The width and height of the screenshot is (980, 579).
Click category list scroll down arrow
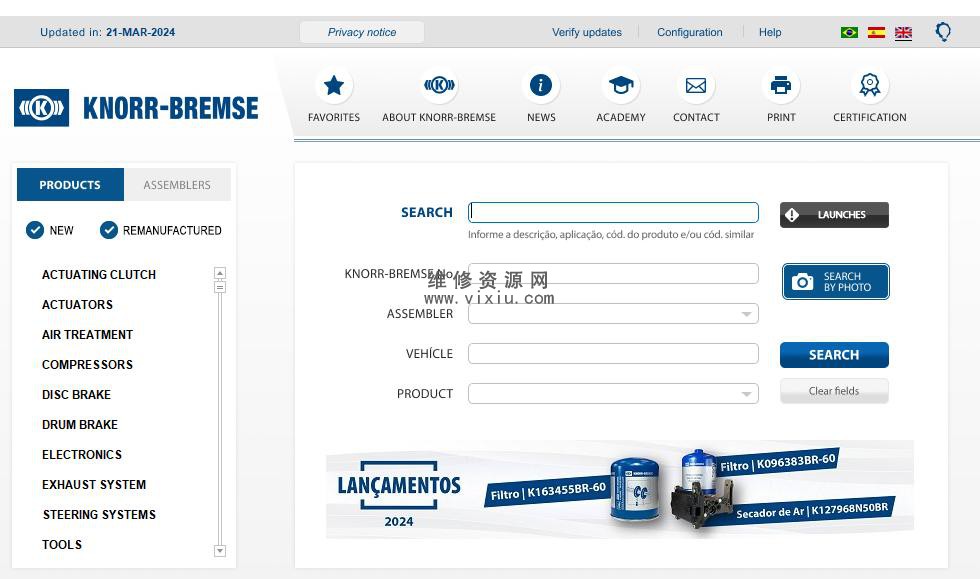(x=219, y=551)
